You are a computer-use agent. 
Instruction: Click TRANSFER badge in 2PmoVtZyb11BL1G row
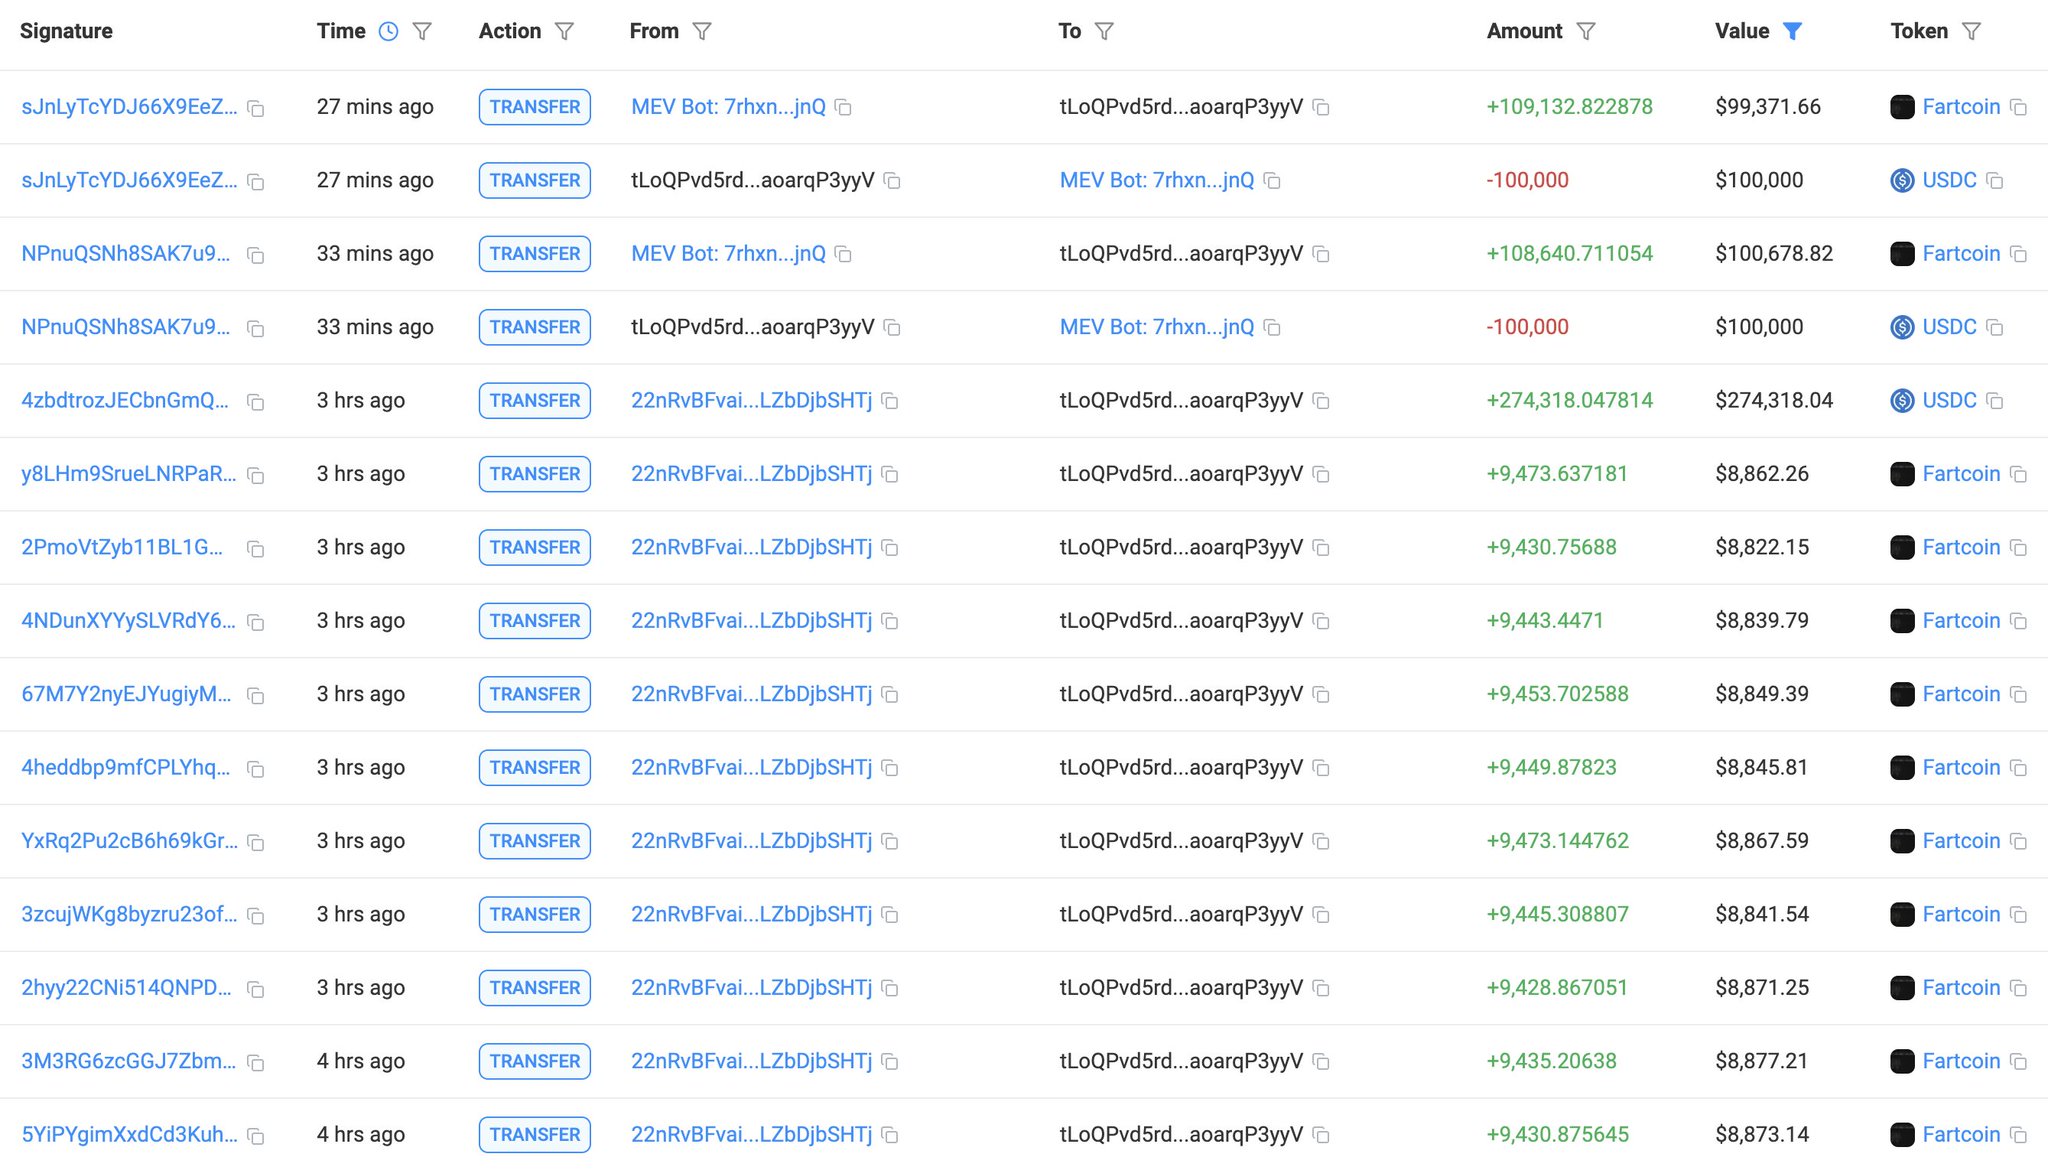pos(535,547)
